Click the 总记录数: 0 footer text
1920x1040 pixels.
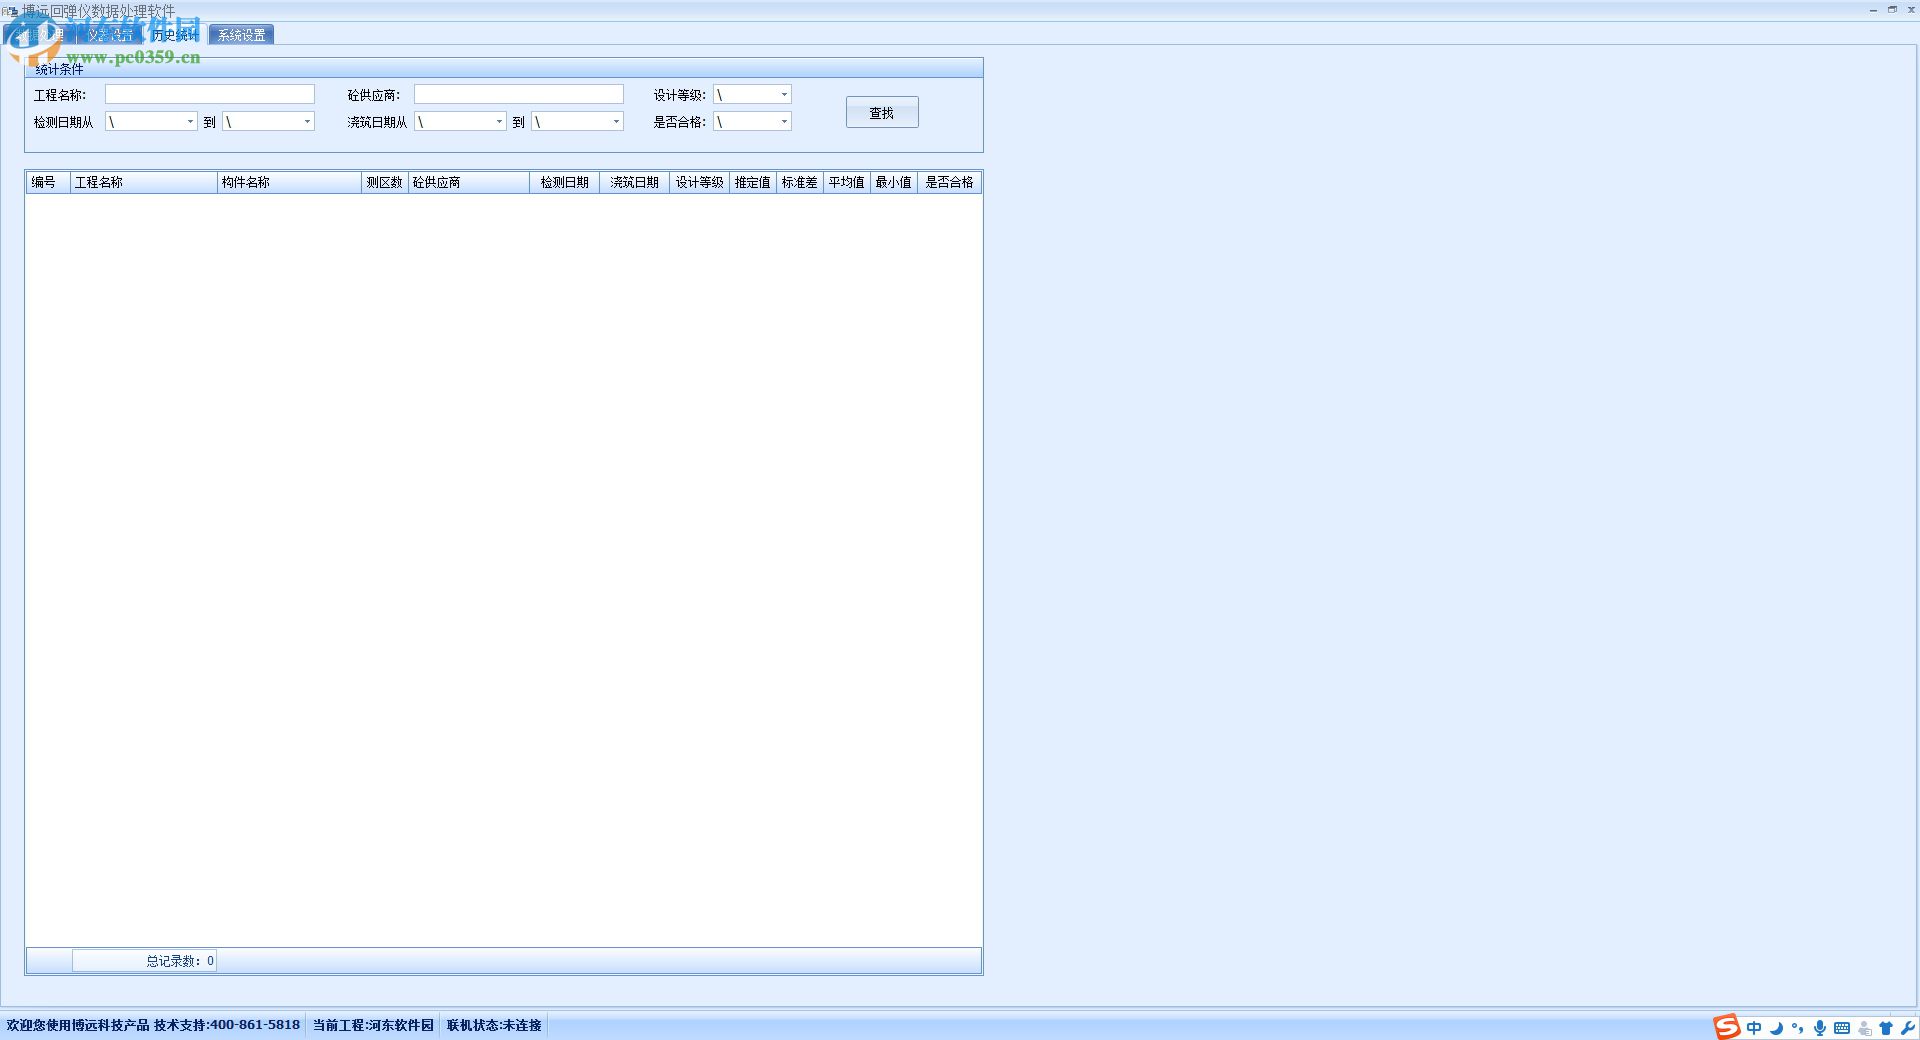(x=180, y=961)
